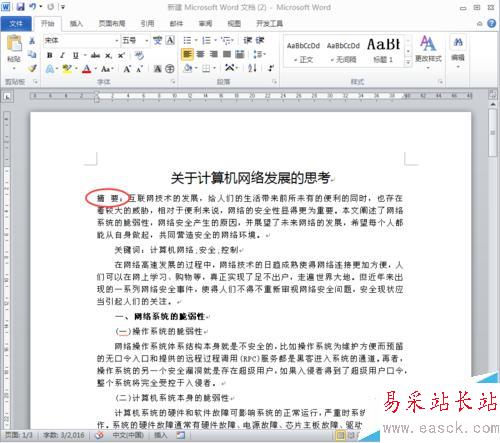The width and height of the screenshot is (500, 443).
Task: Switch to the 页面布局 Page Layout tab
Action: click(x=112, y=23)
